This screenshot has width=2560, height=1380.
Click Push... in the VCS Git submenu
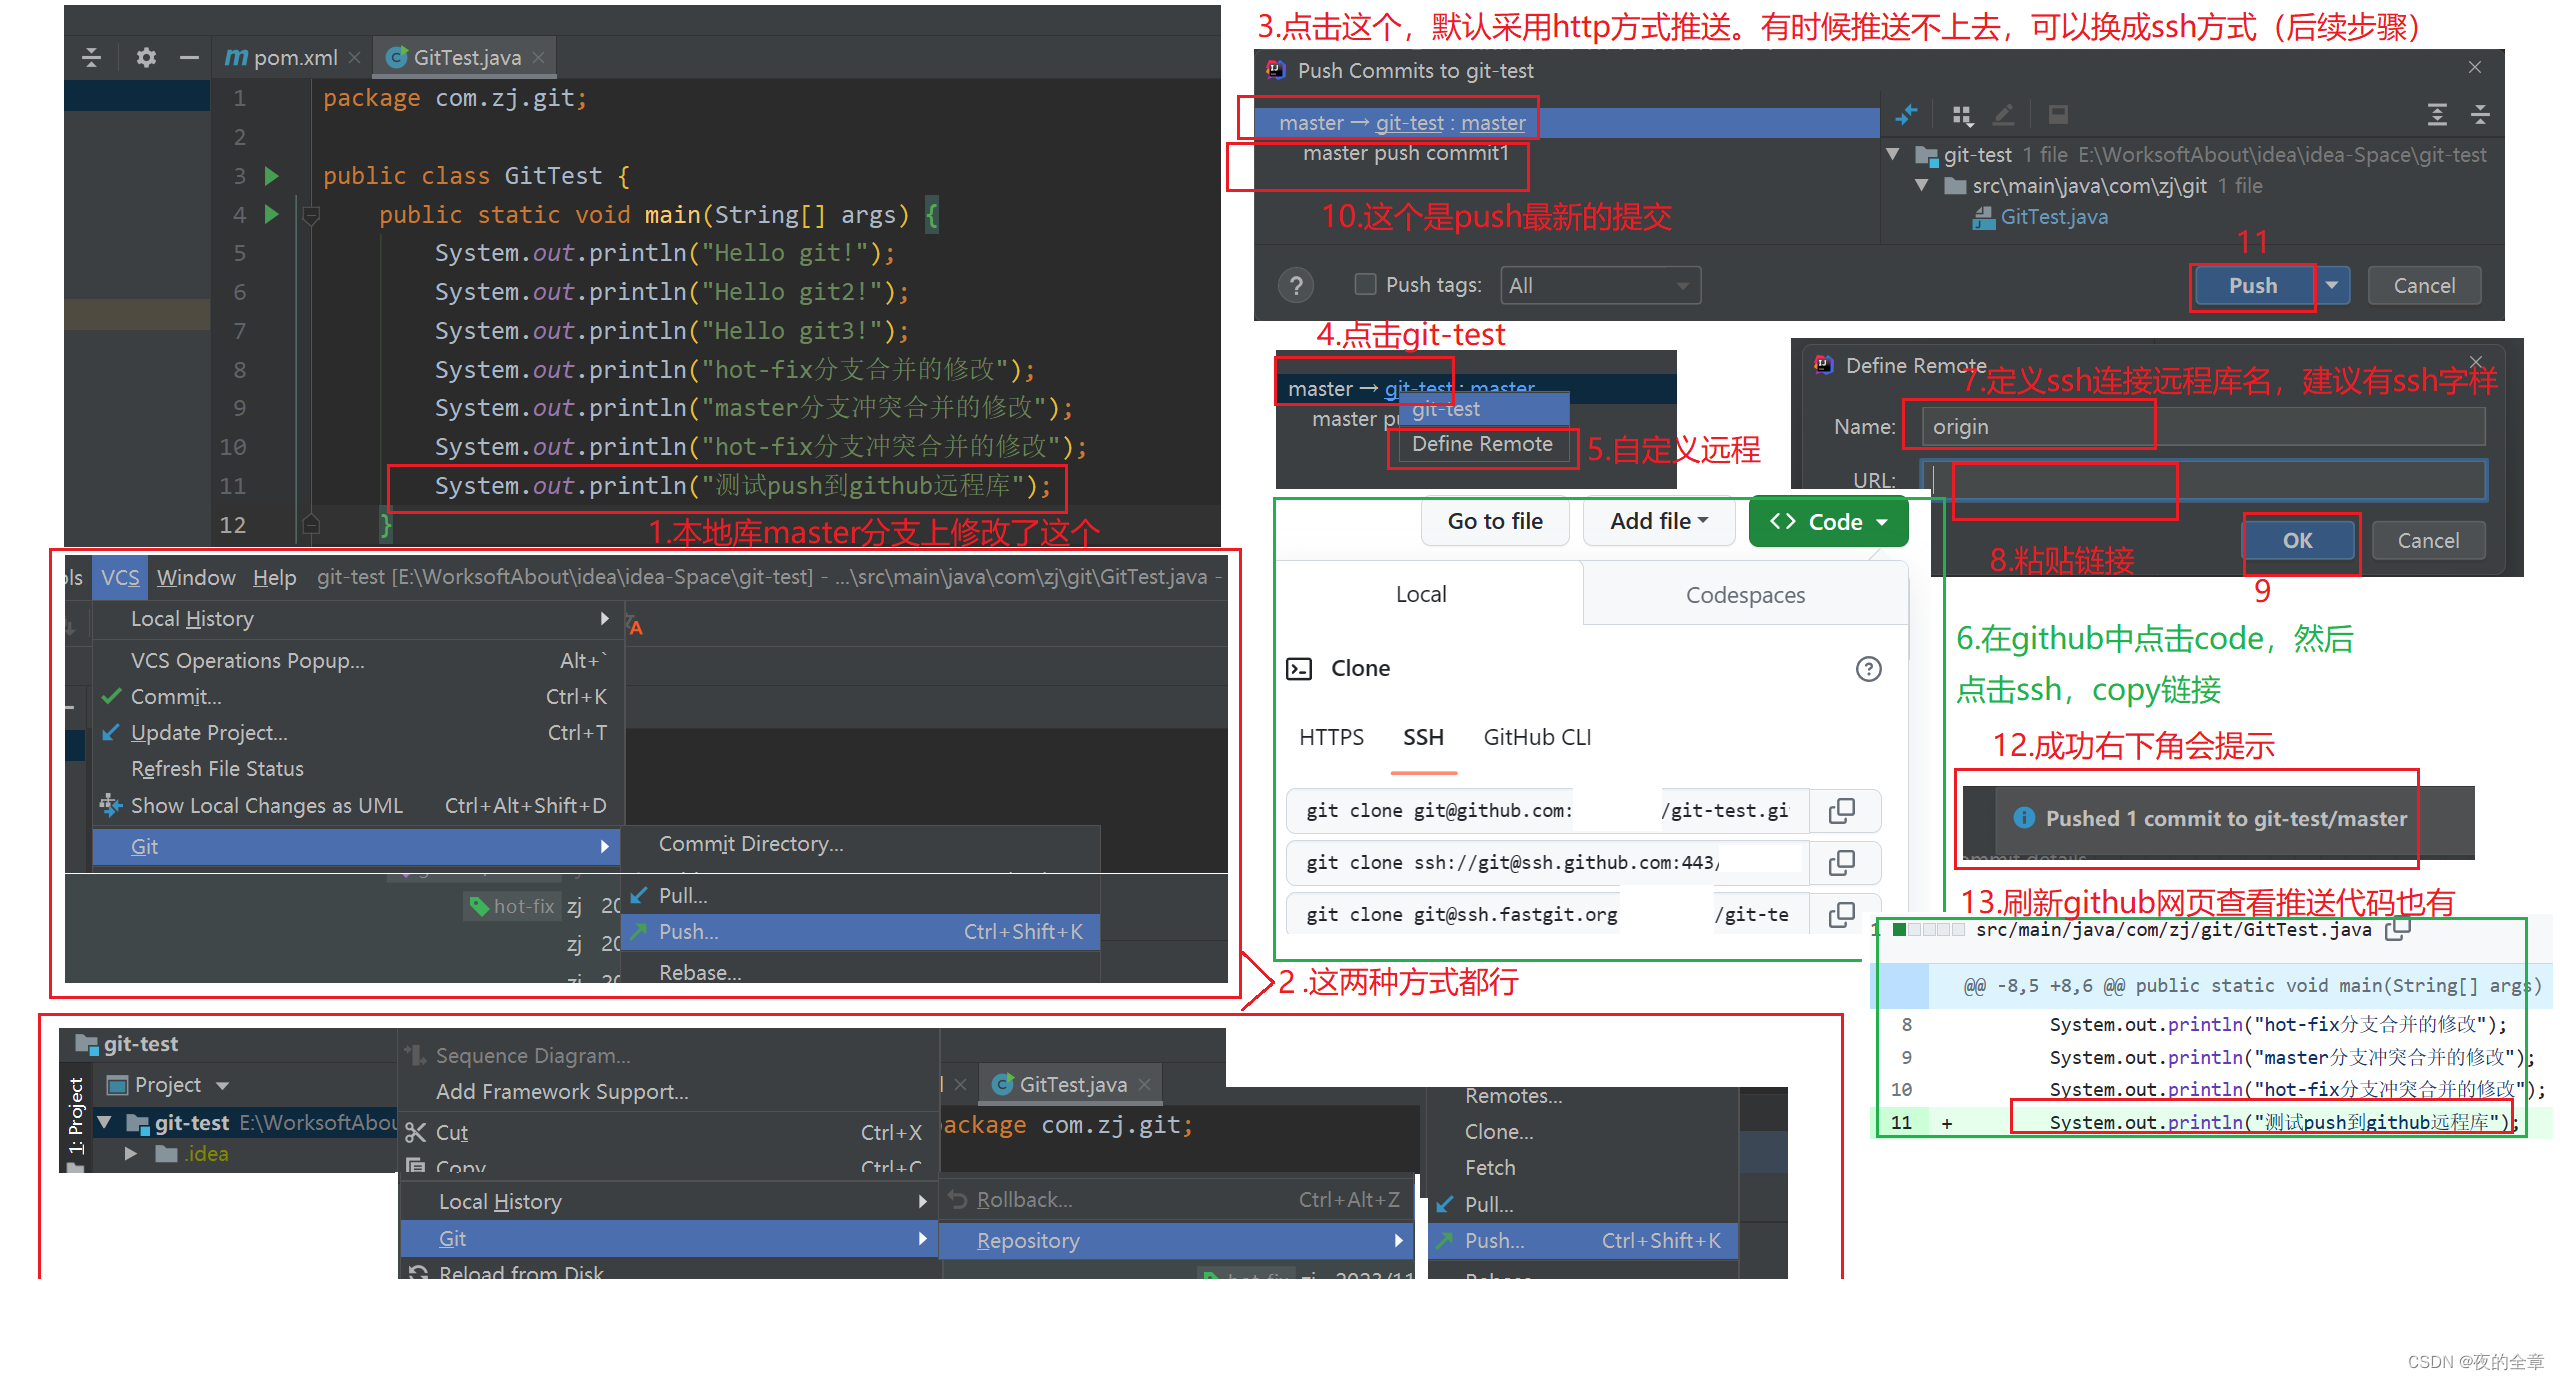coord(860,932)
